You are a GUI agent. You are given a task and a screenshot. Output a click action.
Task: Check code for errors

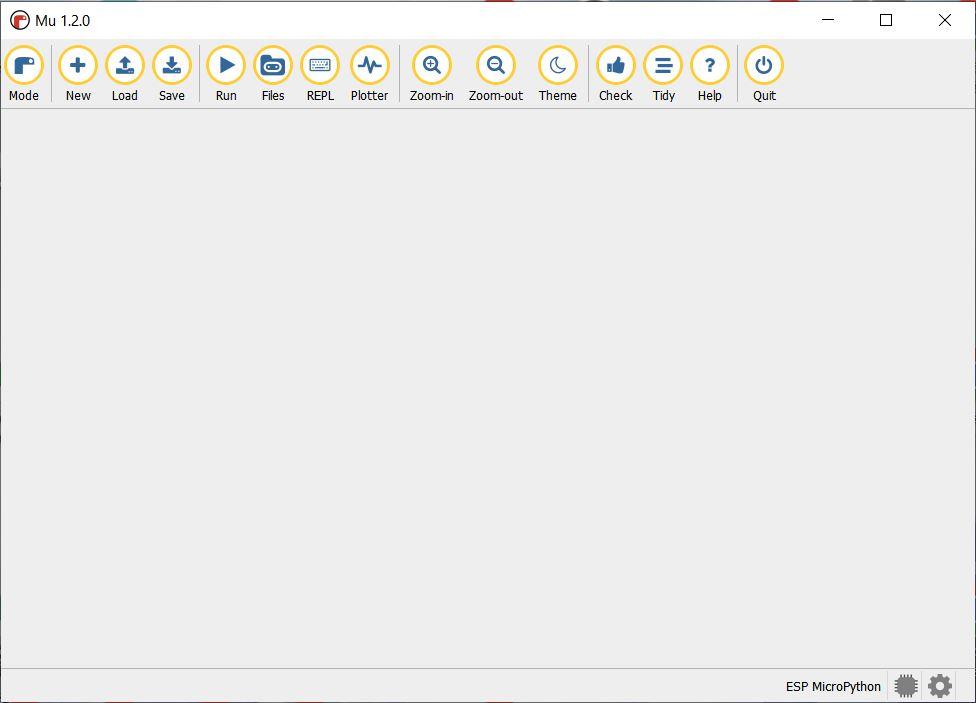coord(616,73)
